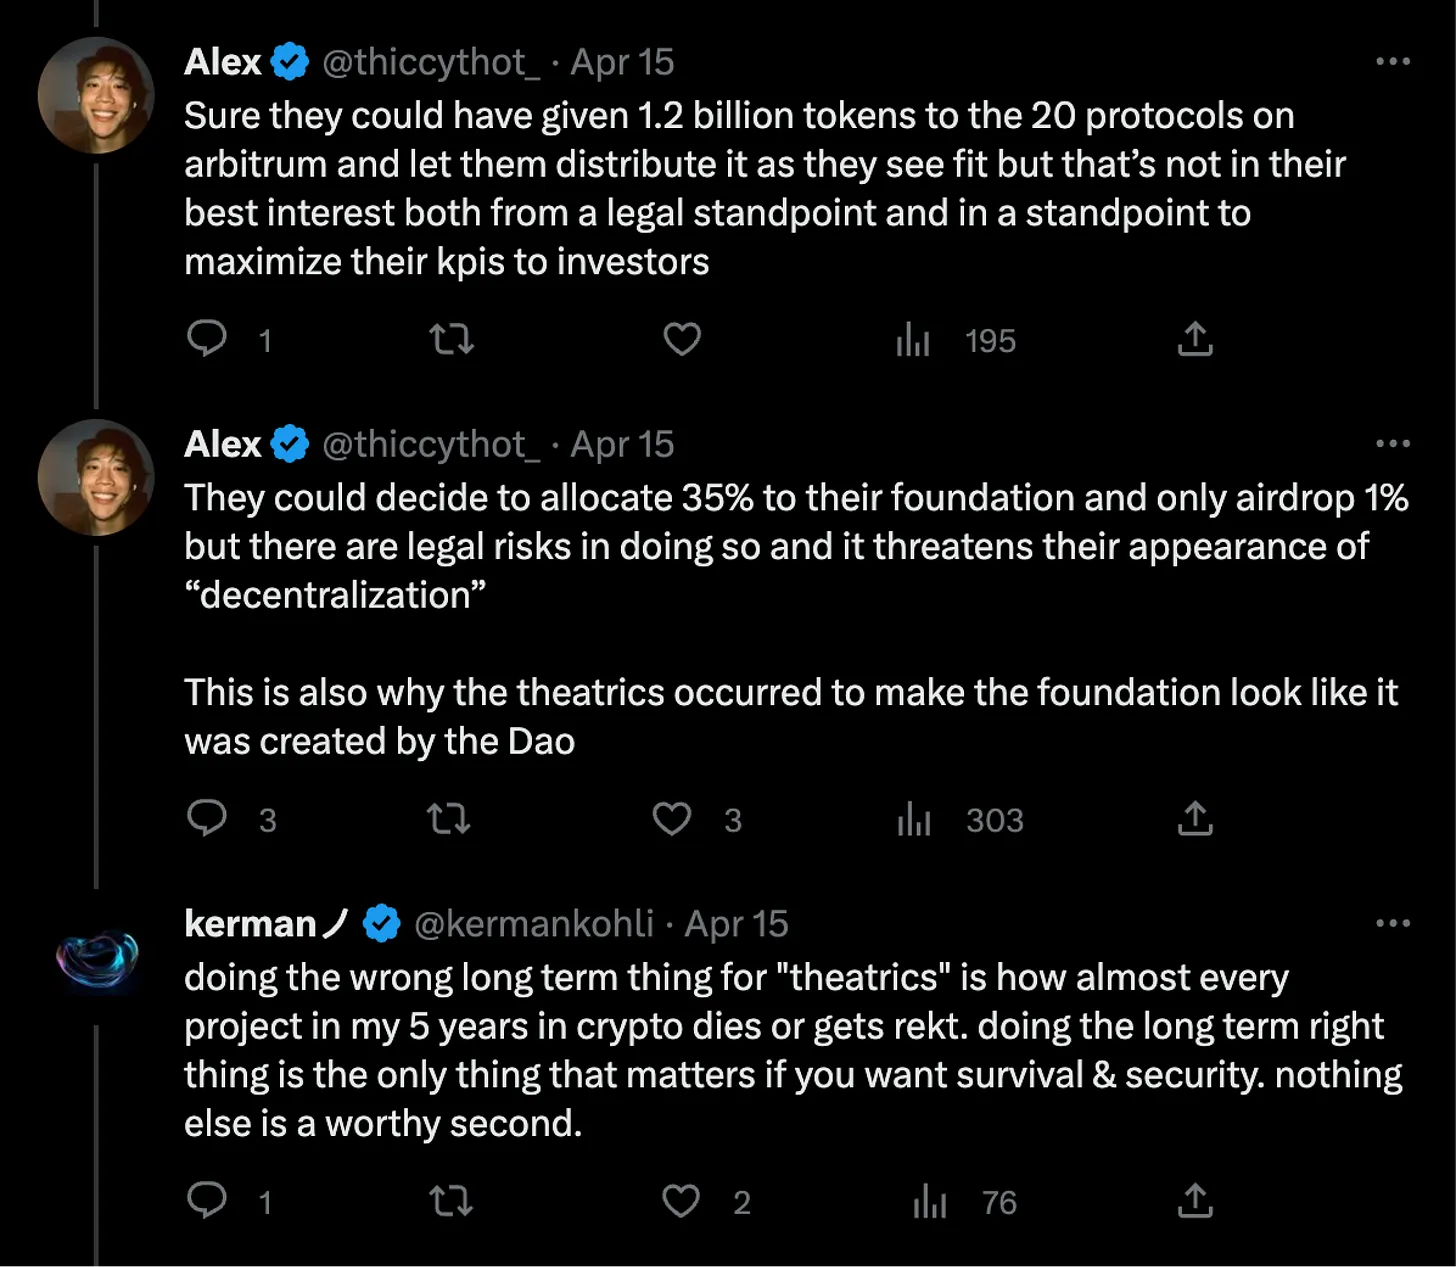The height and width of the screenshot is (1267, 1456).
Task: Reply to Alex's tweet about foundation allocation
Action: pos(207,819)
